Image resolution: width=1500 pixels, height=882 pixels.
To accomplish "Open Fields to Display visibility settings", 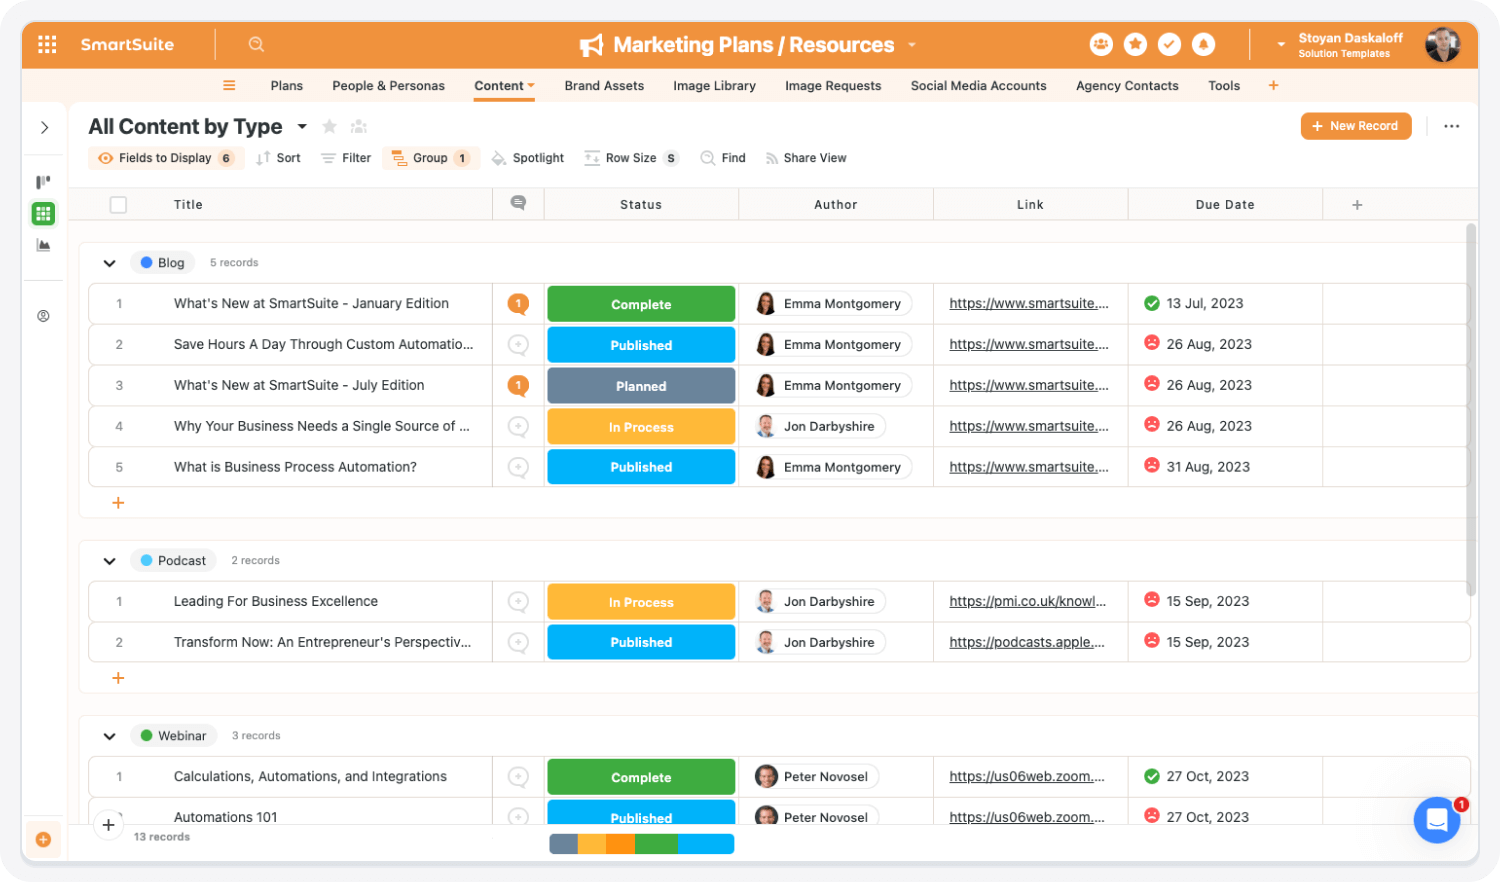I will (x=166, y=158).
